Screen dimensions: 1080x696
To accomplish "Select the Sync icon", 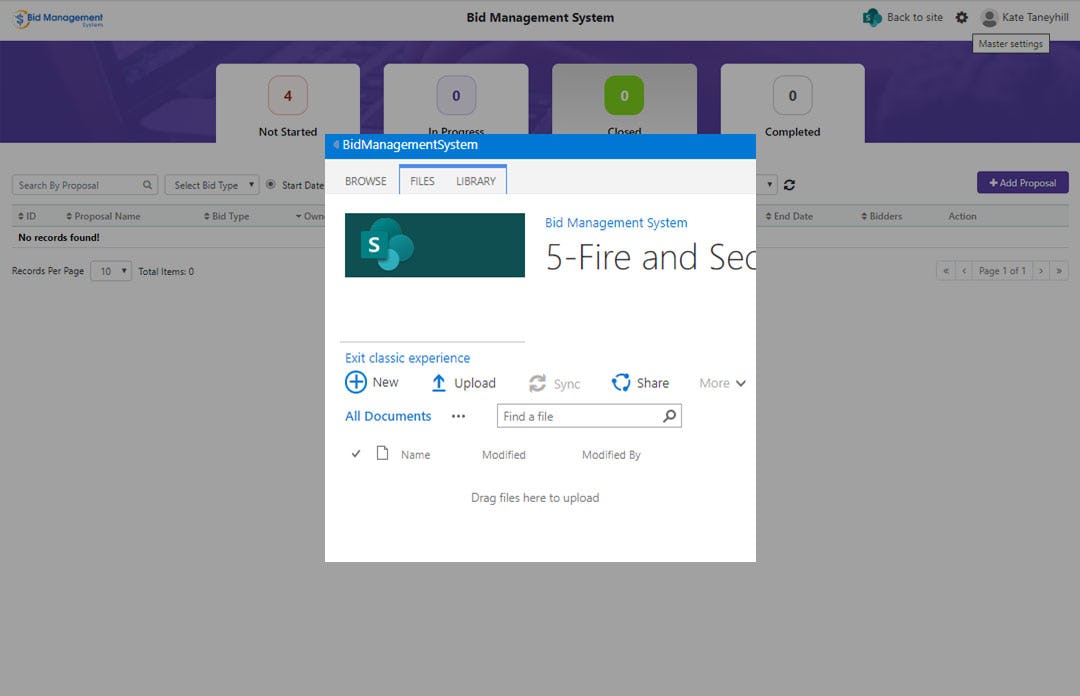I will coord(538,382).
